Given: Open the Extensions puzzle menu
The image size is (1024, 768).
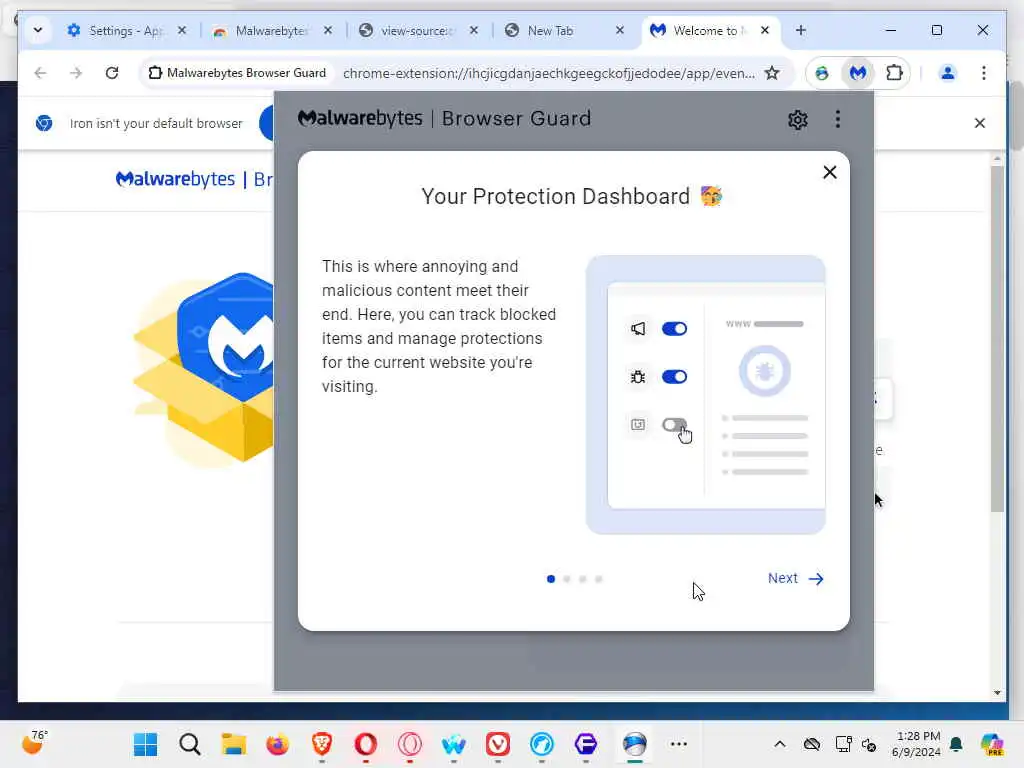Looking at the screenshot, I should 894,73.
